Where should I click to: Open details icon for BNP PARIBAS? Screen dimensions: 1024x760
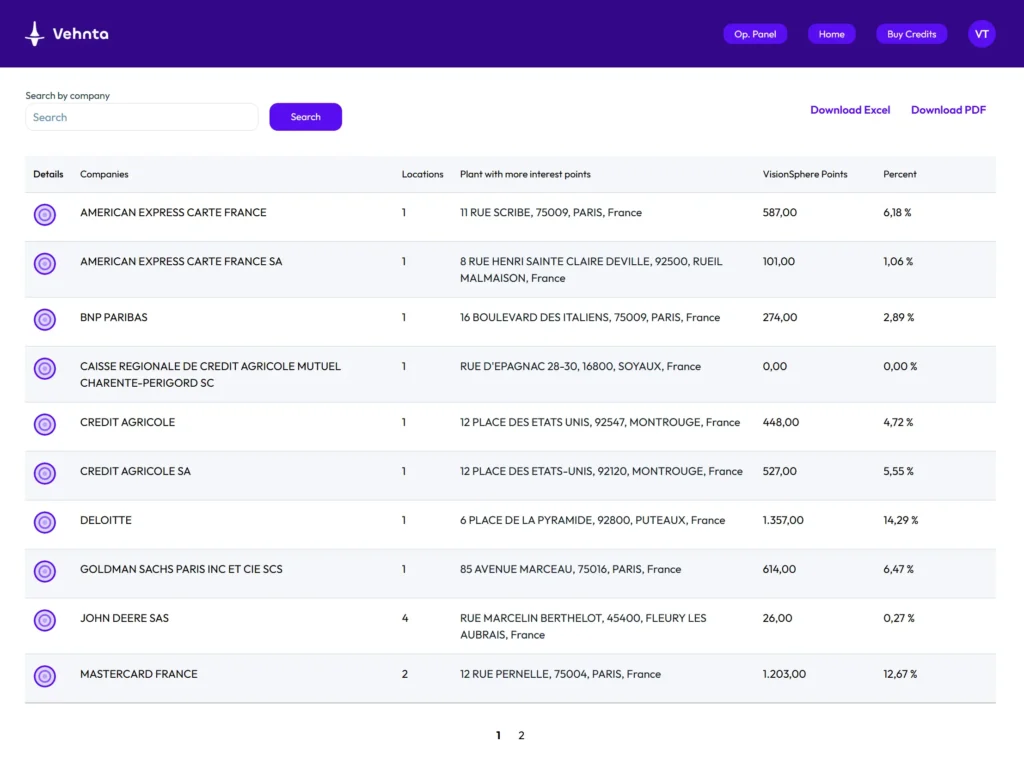tap(45, 319)
